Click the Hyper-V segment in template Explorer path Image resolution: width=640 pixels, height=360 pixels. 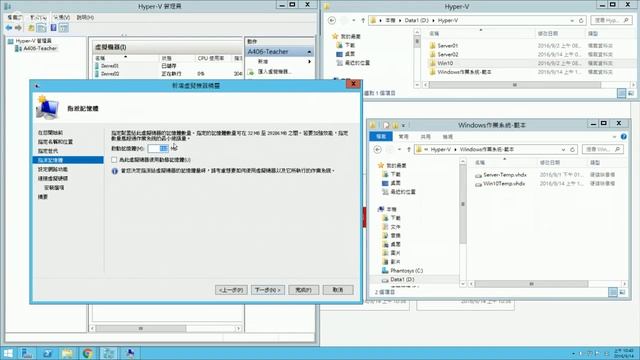click(441, 150)
